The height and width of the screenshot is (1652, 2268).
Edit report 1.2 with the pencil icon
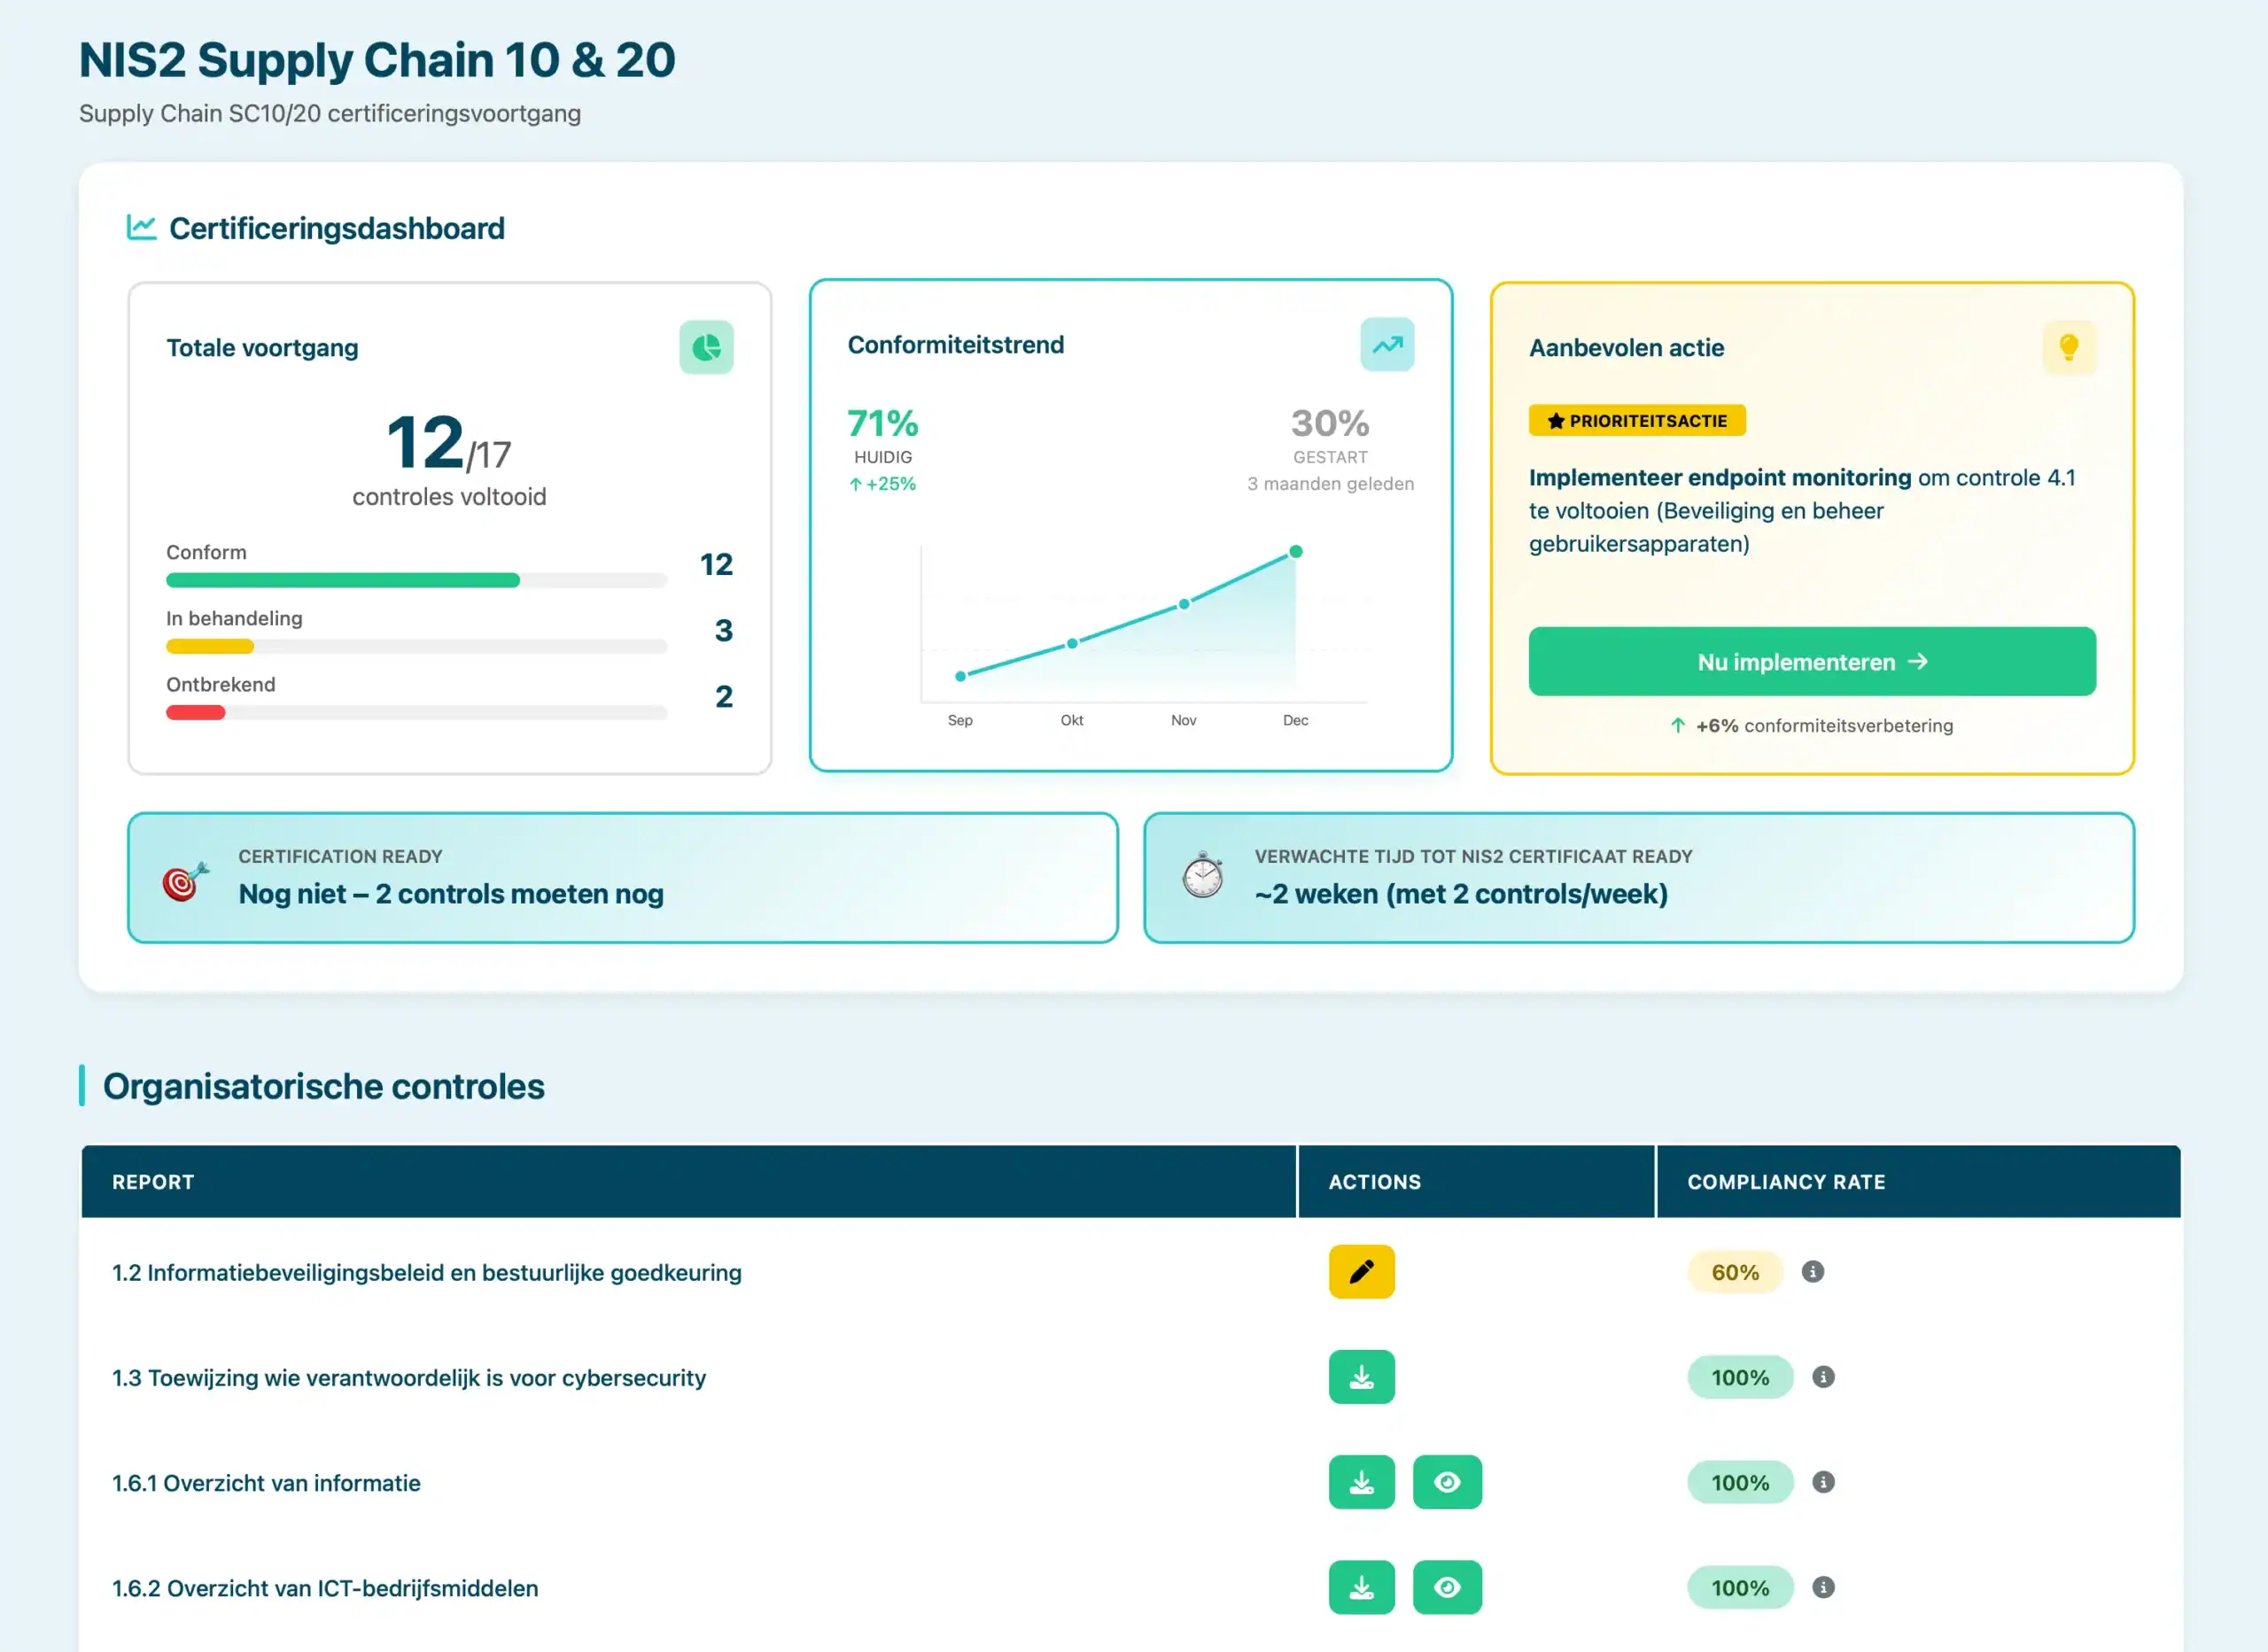pos(1361,1272)
